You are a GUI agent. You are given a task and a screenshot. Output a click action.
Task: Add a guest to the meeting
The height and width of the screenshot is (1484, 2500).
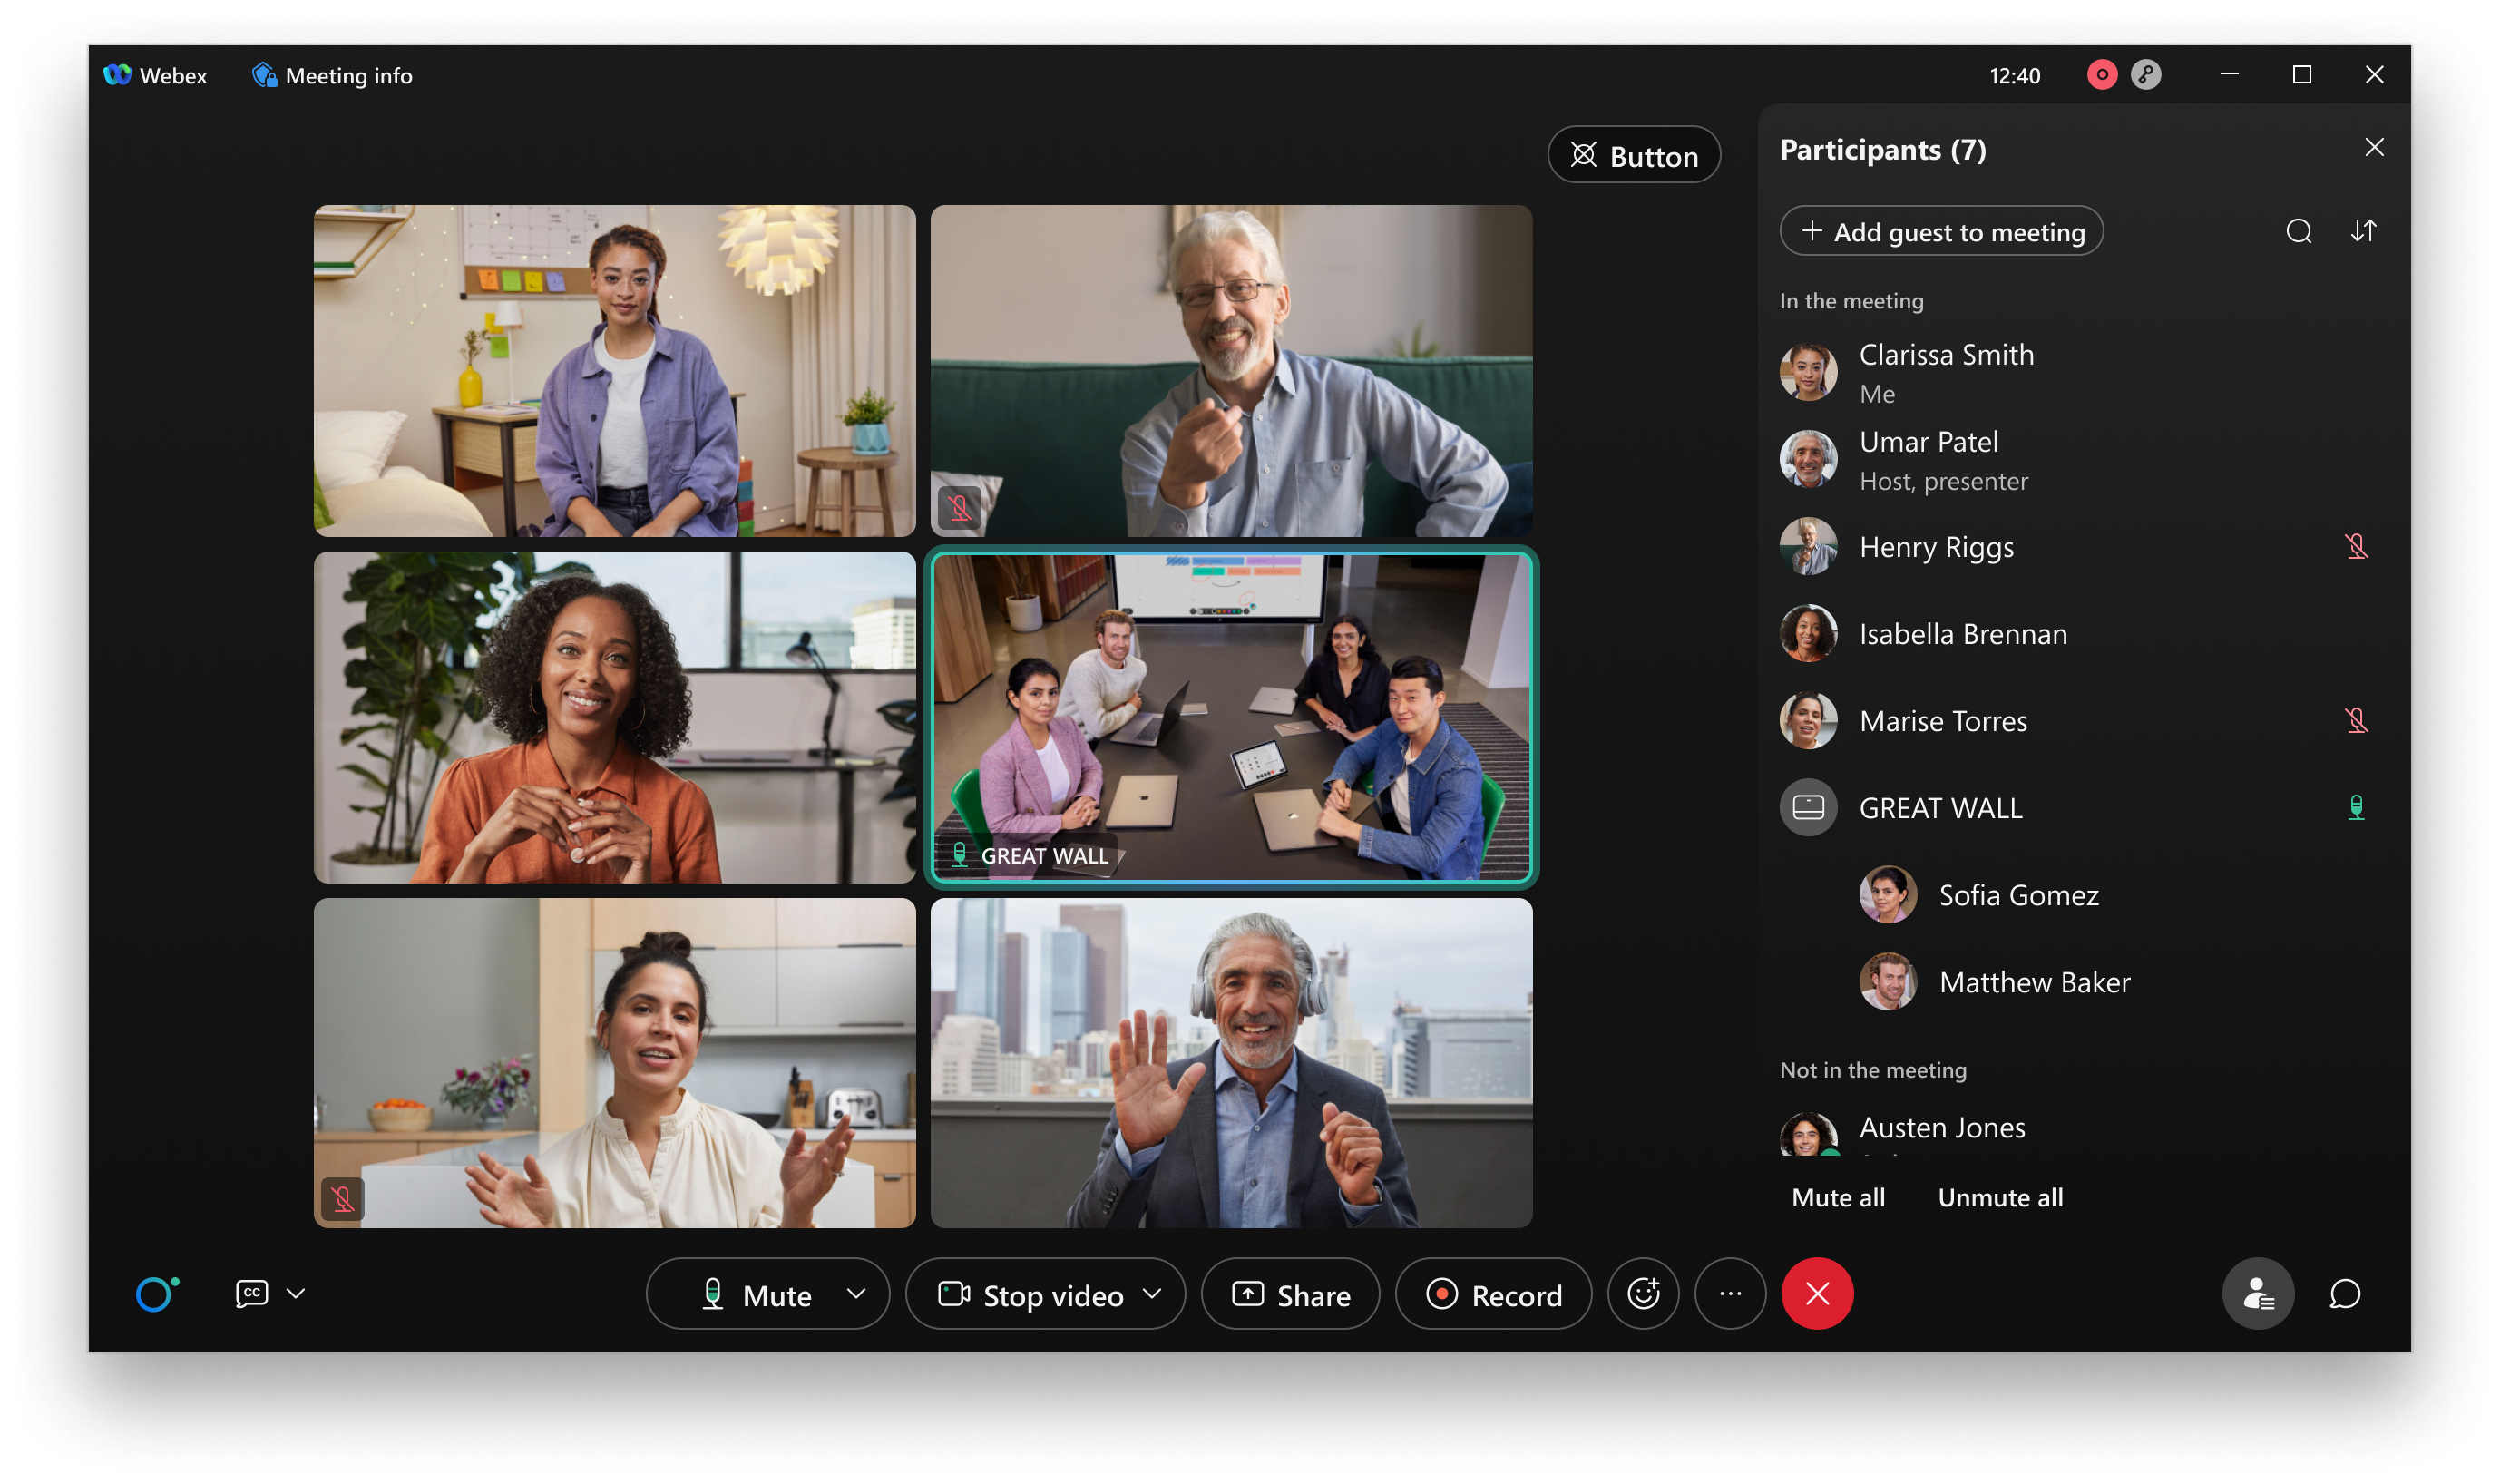pos(1941,231)
